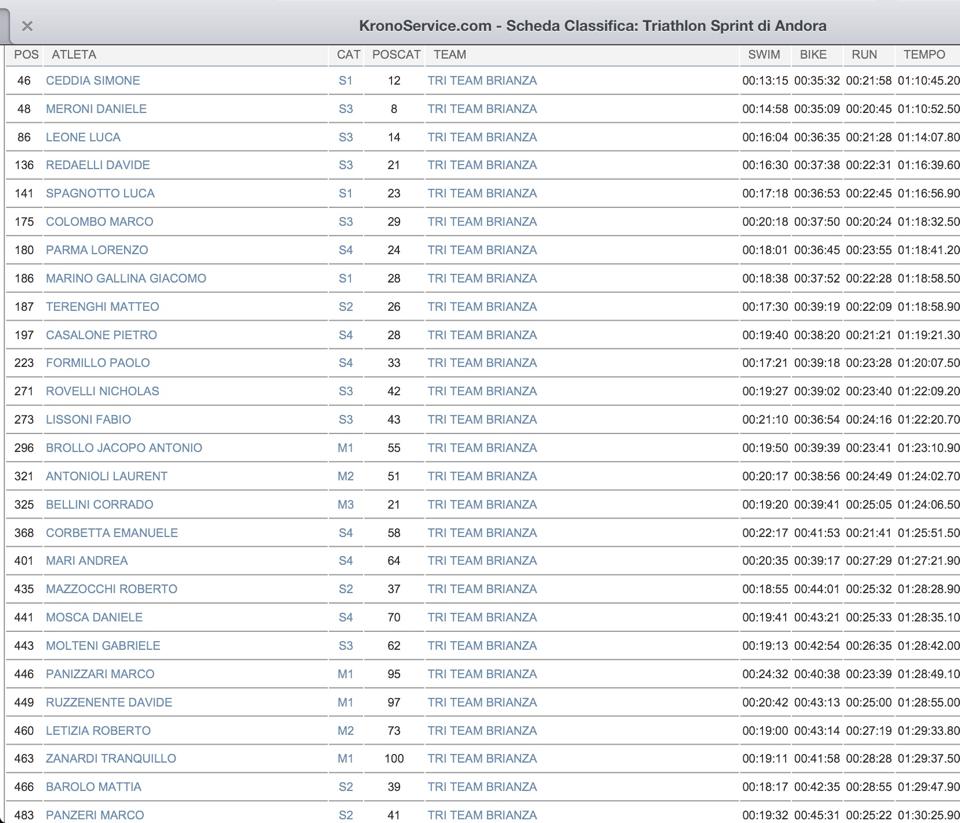960x823 pixels.
Task: Sort by RUN column header
Action: click(864, 54)
